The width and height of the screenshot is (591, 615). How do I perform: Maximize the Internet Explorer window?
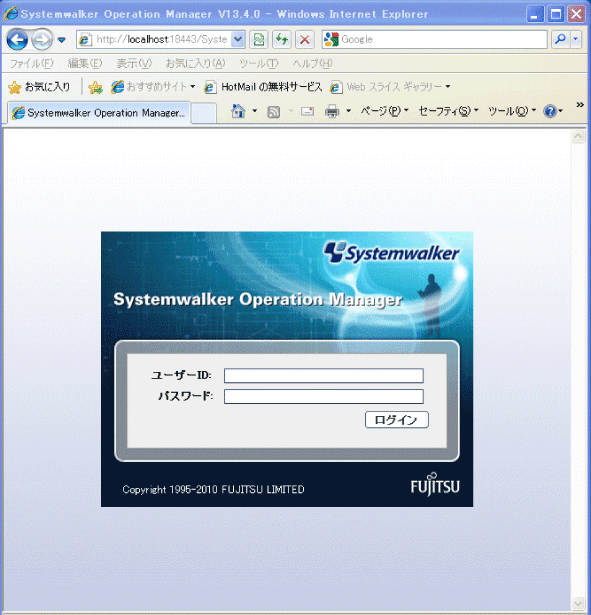point(556,15)
